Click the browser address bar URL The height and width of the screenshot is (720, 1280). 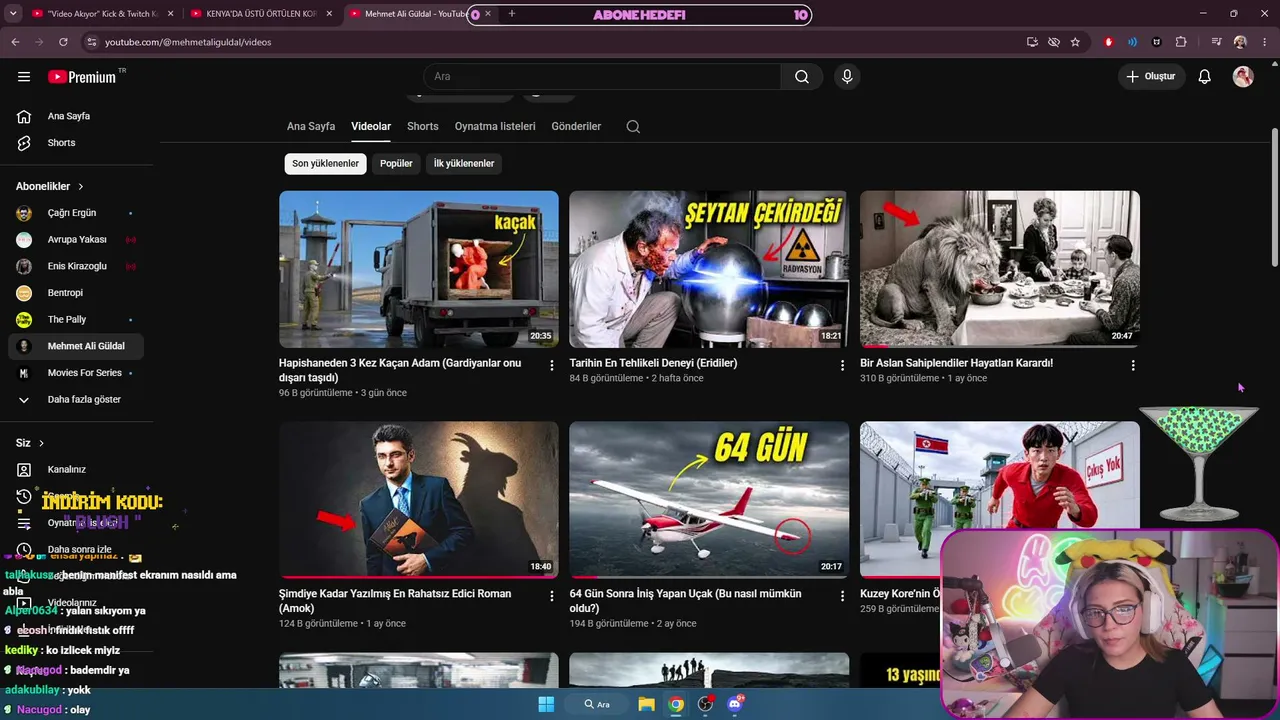188,42
